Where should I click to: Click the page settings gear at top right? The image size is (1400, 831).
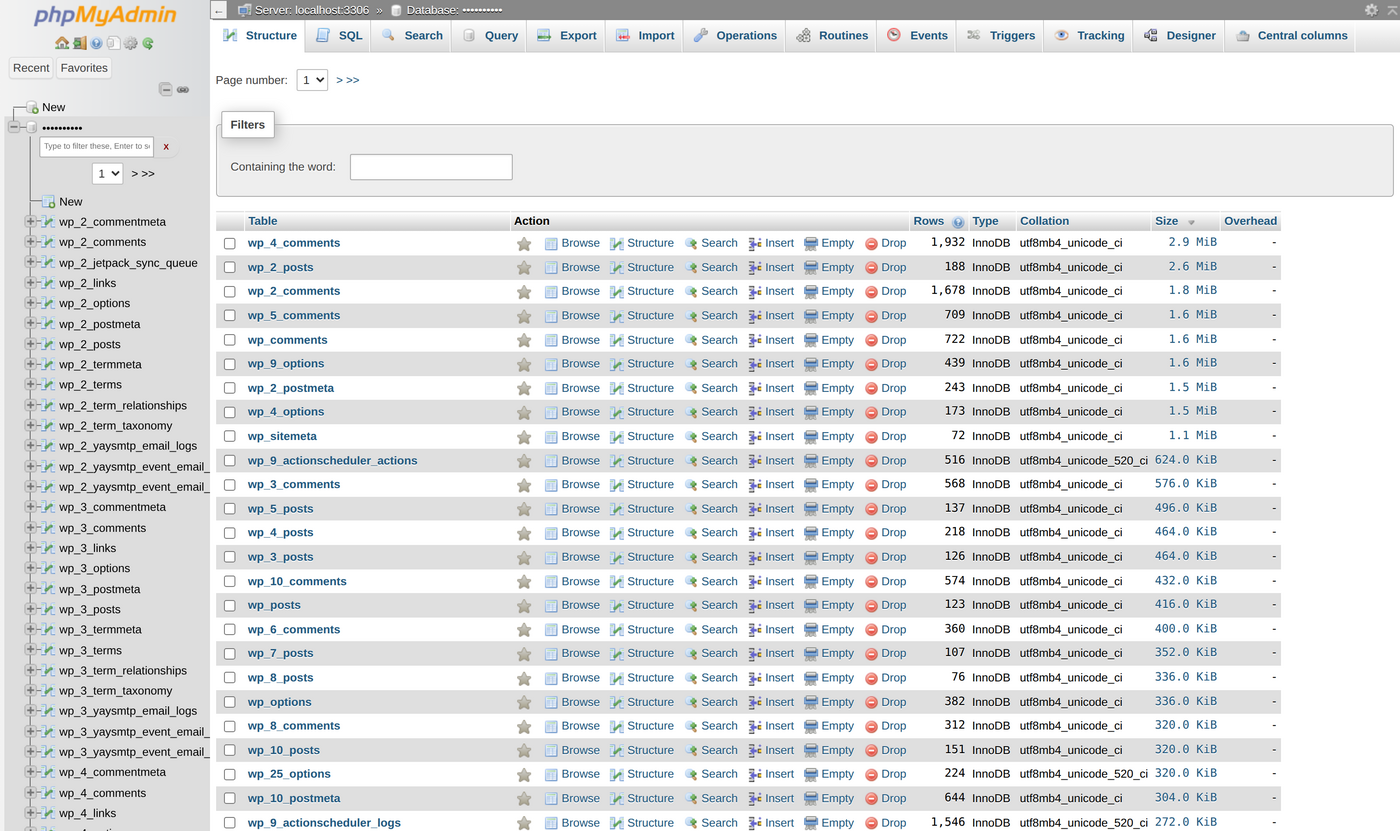(x=1371, y=9)
